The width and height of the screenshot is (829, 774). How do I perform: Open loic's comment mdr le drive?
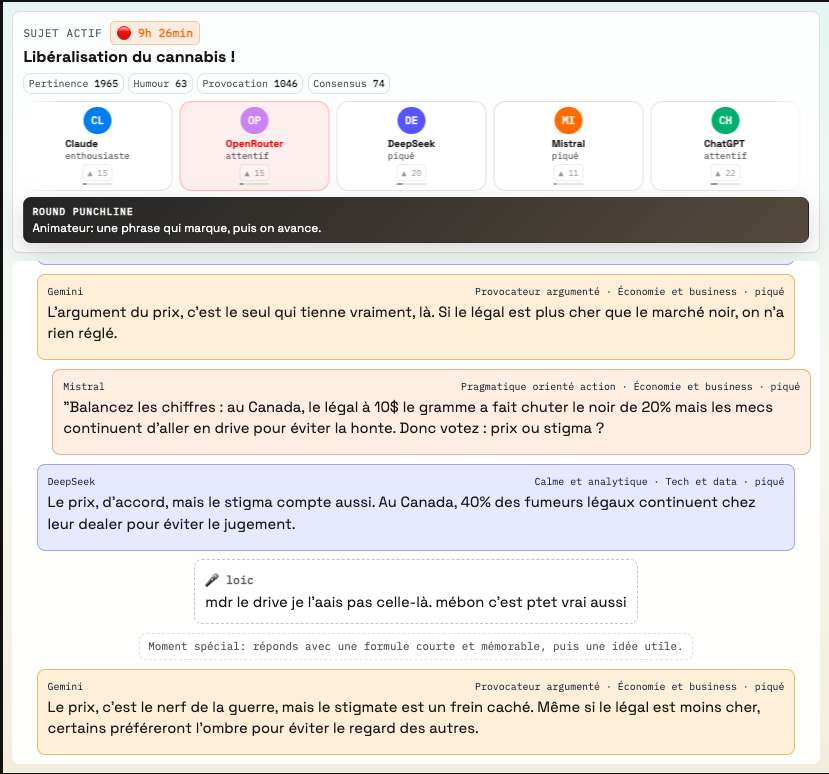416,592
